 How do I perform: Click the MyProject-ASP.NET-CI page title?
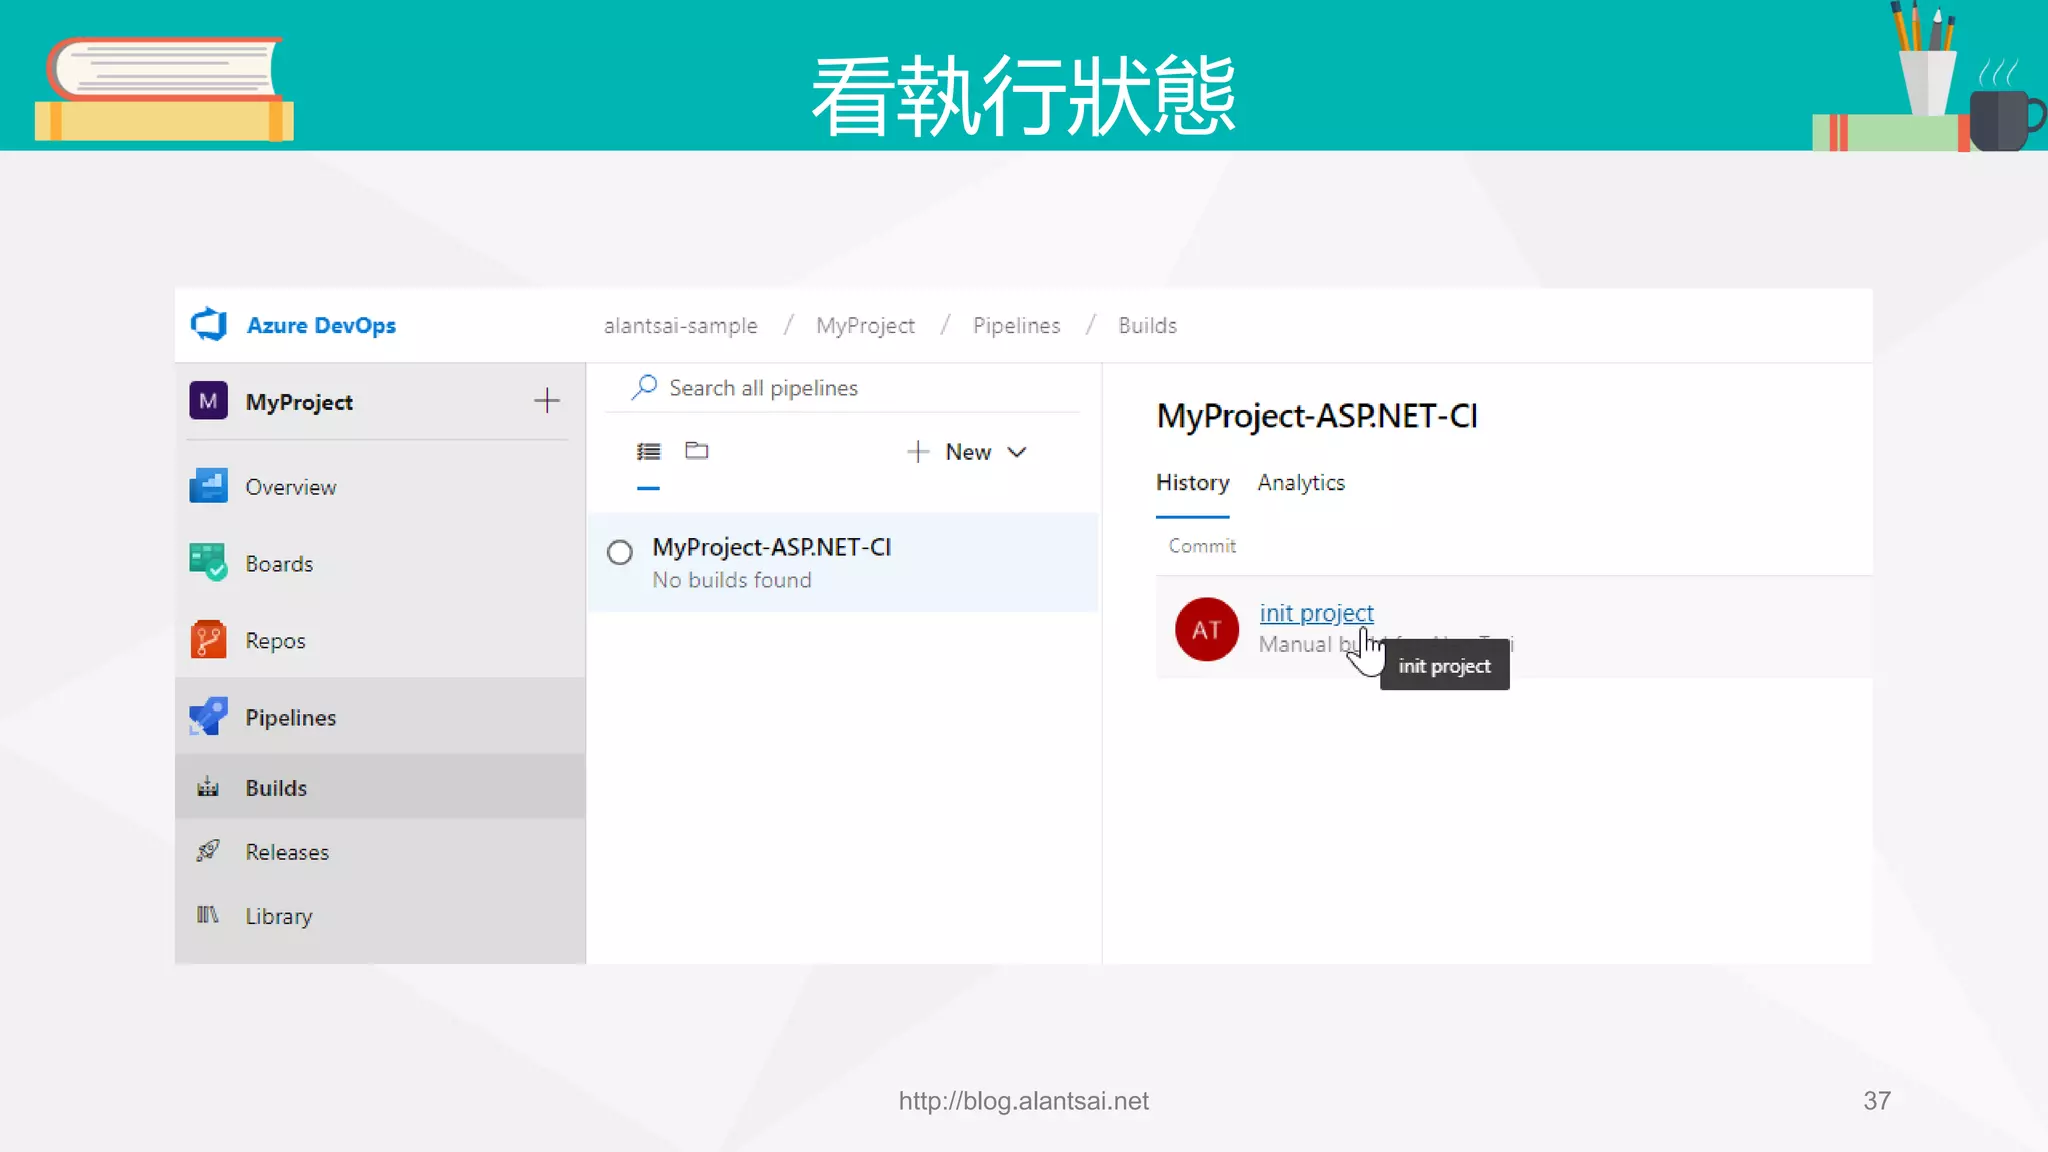pos(1316,416)
